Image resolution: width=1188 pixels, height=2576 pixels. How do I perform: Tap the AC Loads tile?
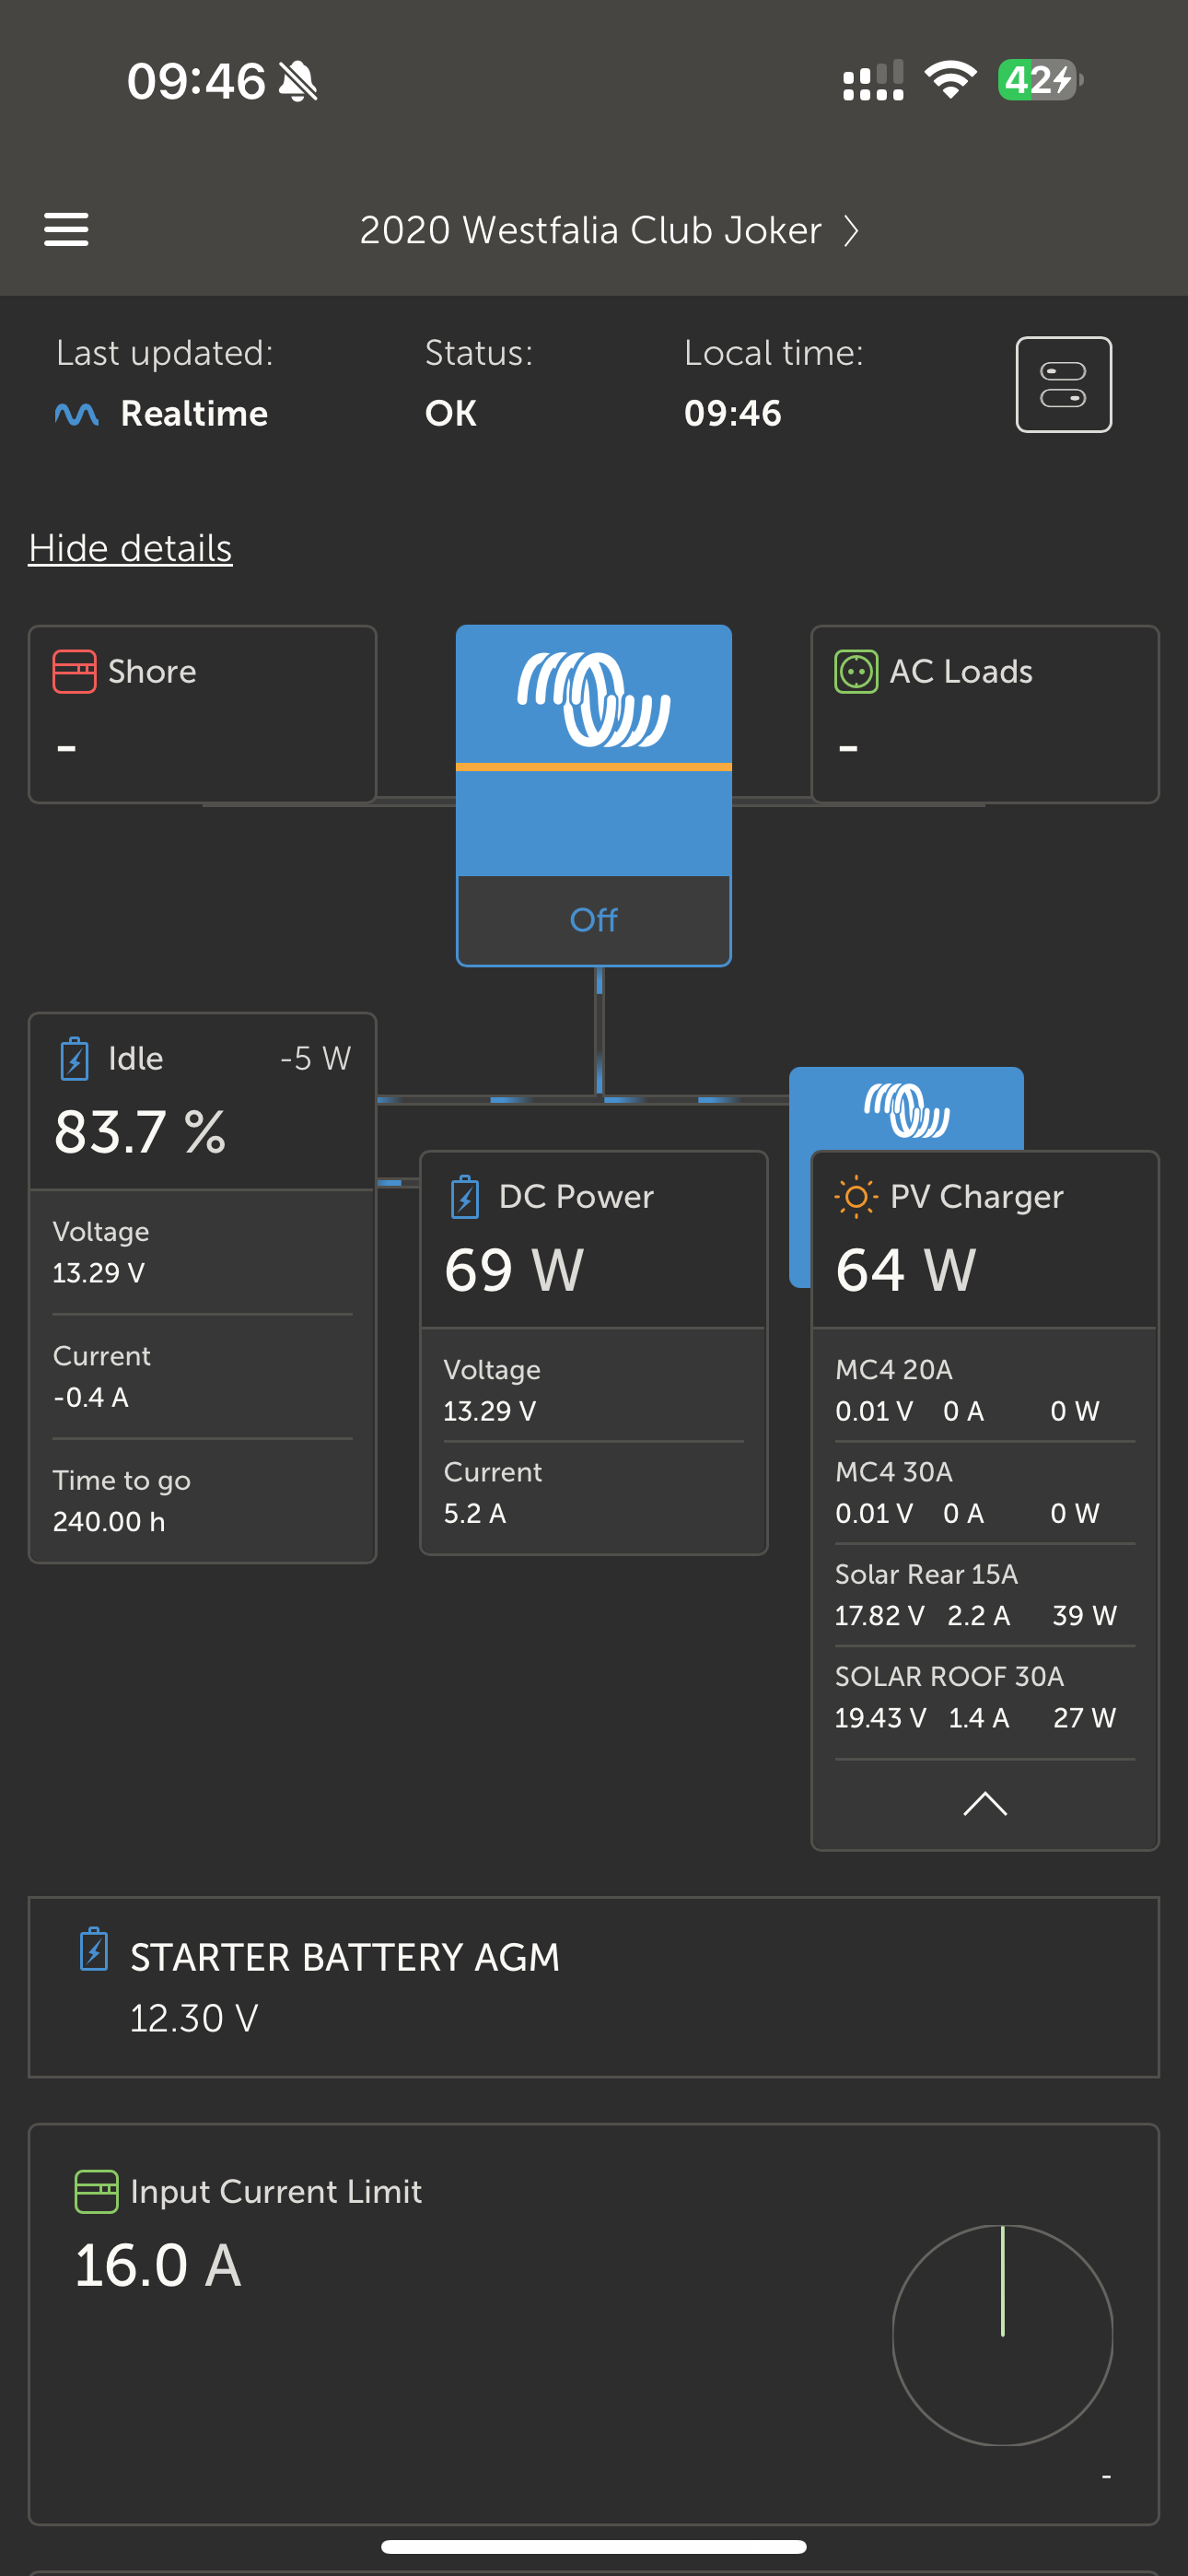(985, 714)
